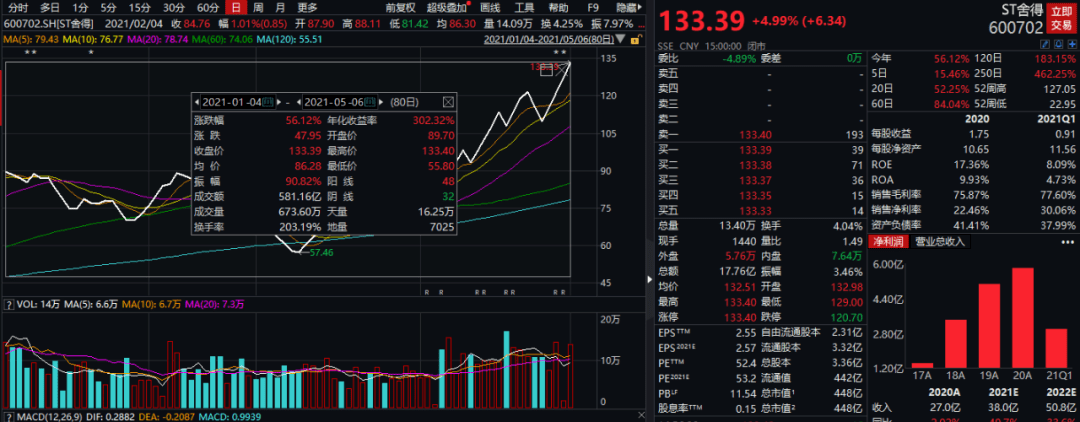Open the 帮助 help menu

tap(559, 8)
